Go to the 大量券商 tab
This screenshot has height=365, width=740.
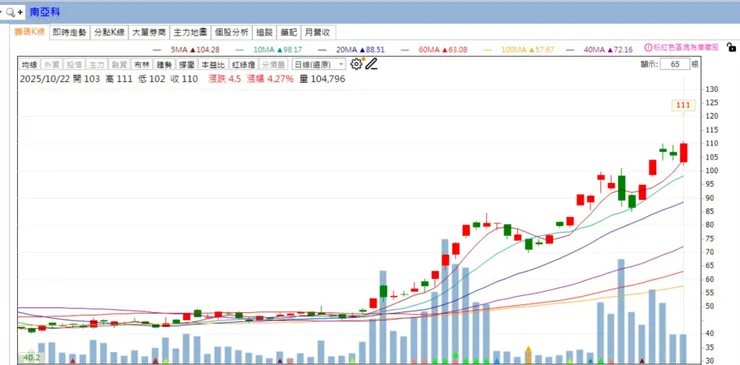(x=149, y=33)
